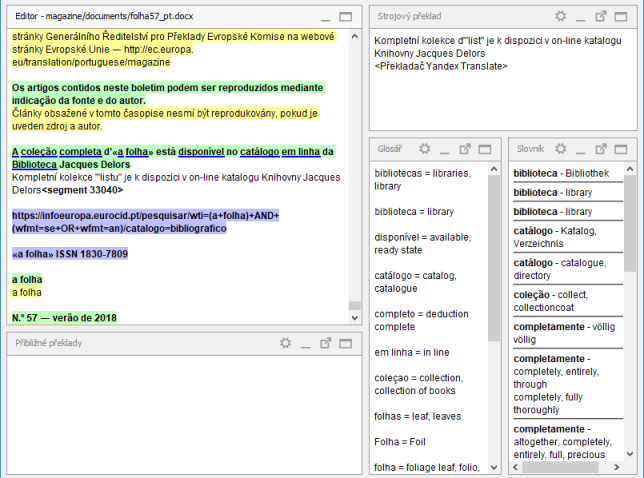Maximize the Strojový překlad pane

621,16
